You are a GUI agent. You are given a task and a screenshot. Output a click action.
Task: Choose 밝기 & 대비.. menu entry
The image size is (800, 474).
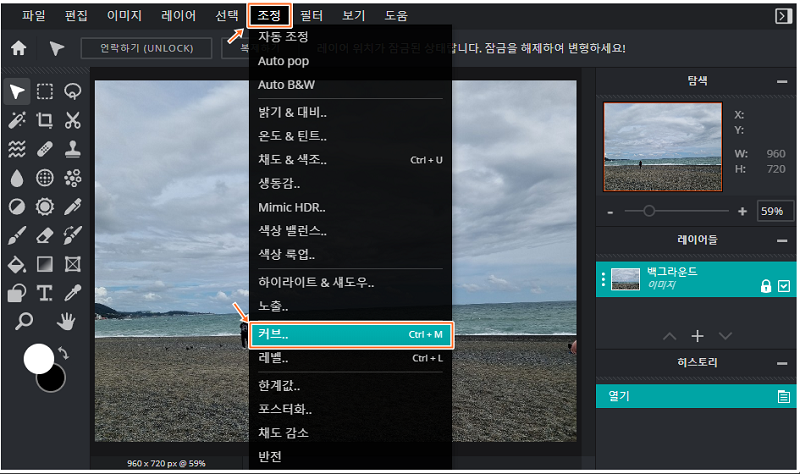pyautogui.click(x=351, y=113)
